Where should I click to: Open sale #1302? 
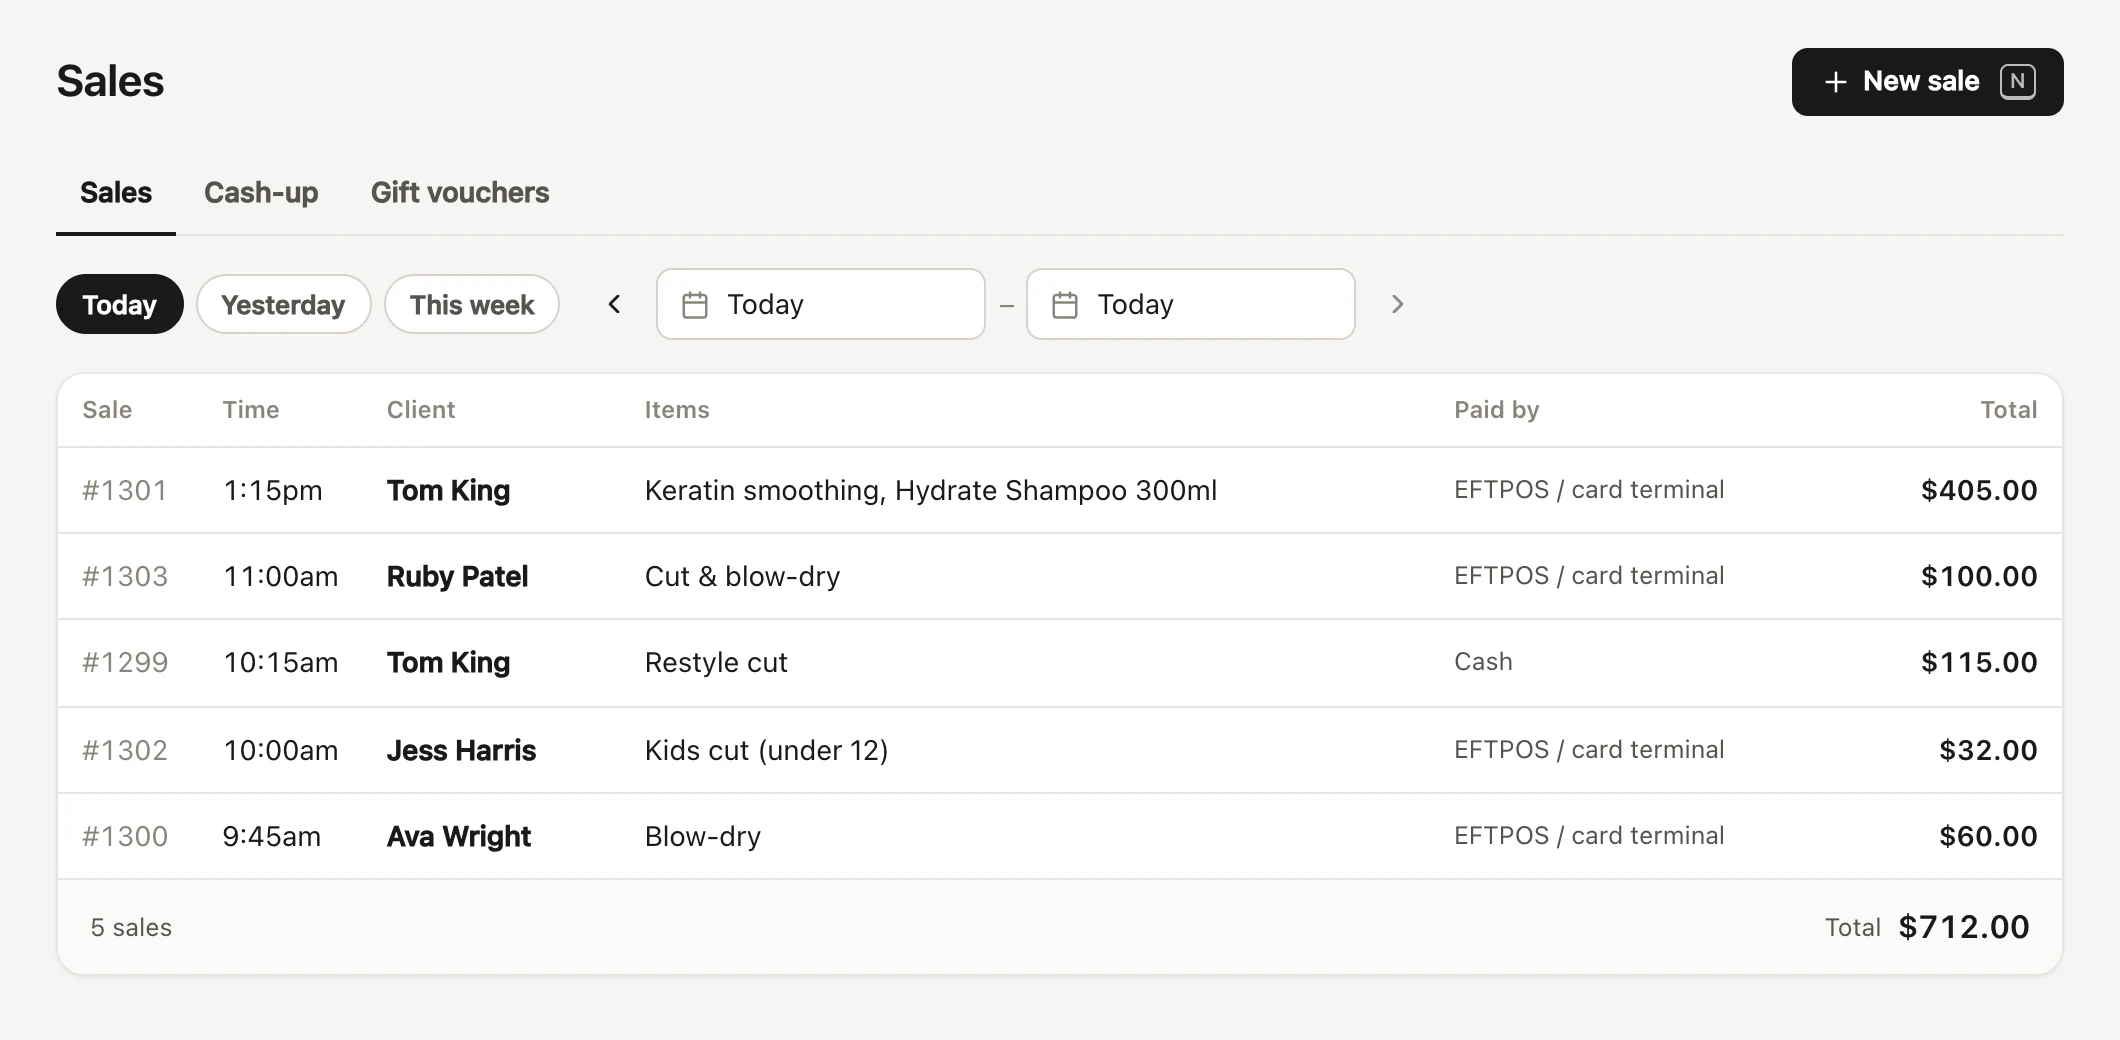tap(1060, 750)
